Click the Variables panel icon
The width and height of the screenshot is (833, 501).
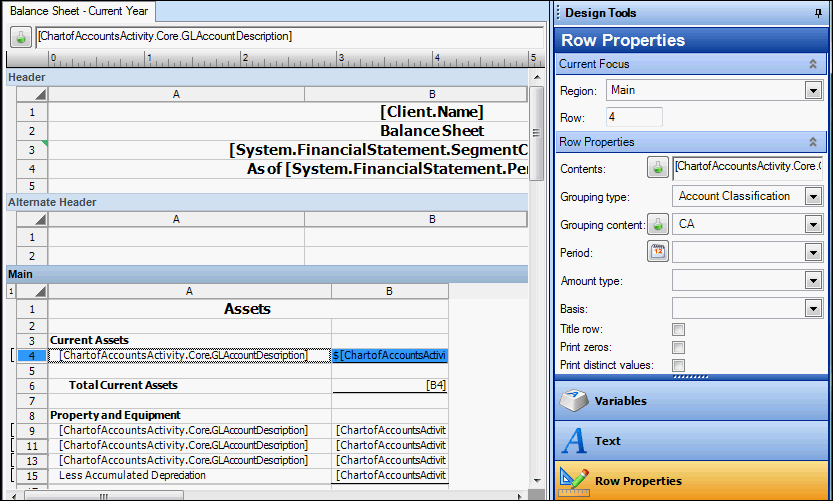[x=574, y=400]
